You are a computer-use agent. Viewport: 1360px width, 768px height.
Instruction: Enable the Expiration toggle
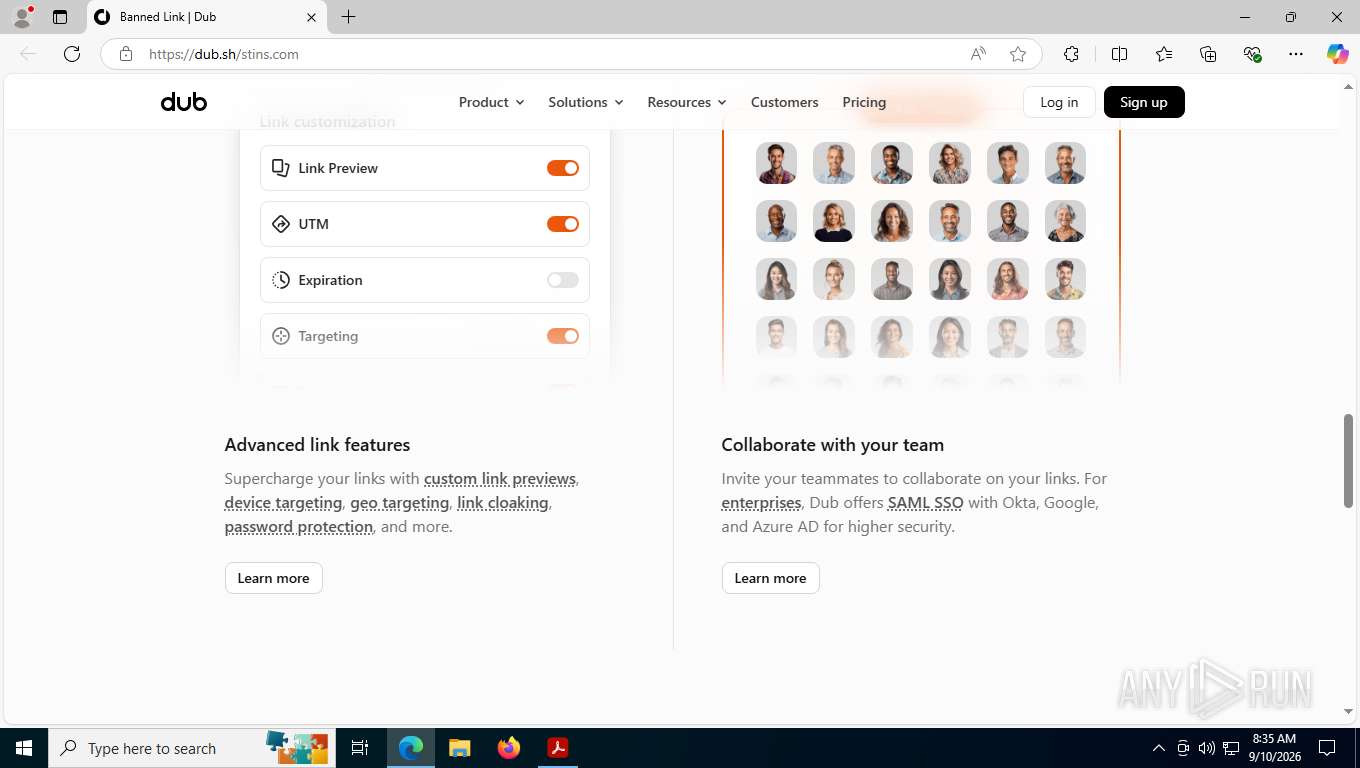pos(563,280)
